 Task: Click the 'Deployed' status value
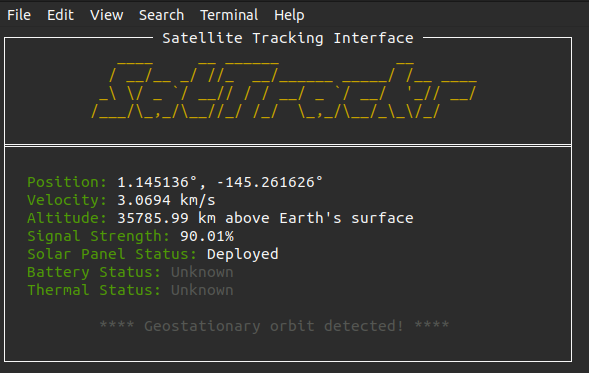[x=243, y=255]
